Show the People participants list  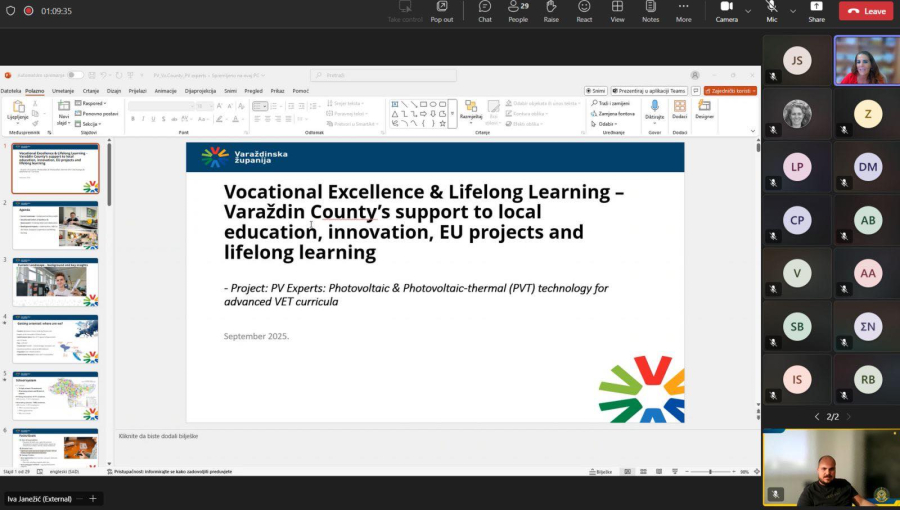(x=518, y=10)
